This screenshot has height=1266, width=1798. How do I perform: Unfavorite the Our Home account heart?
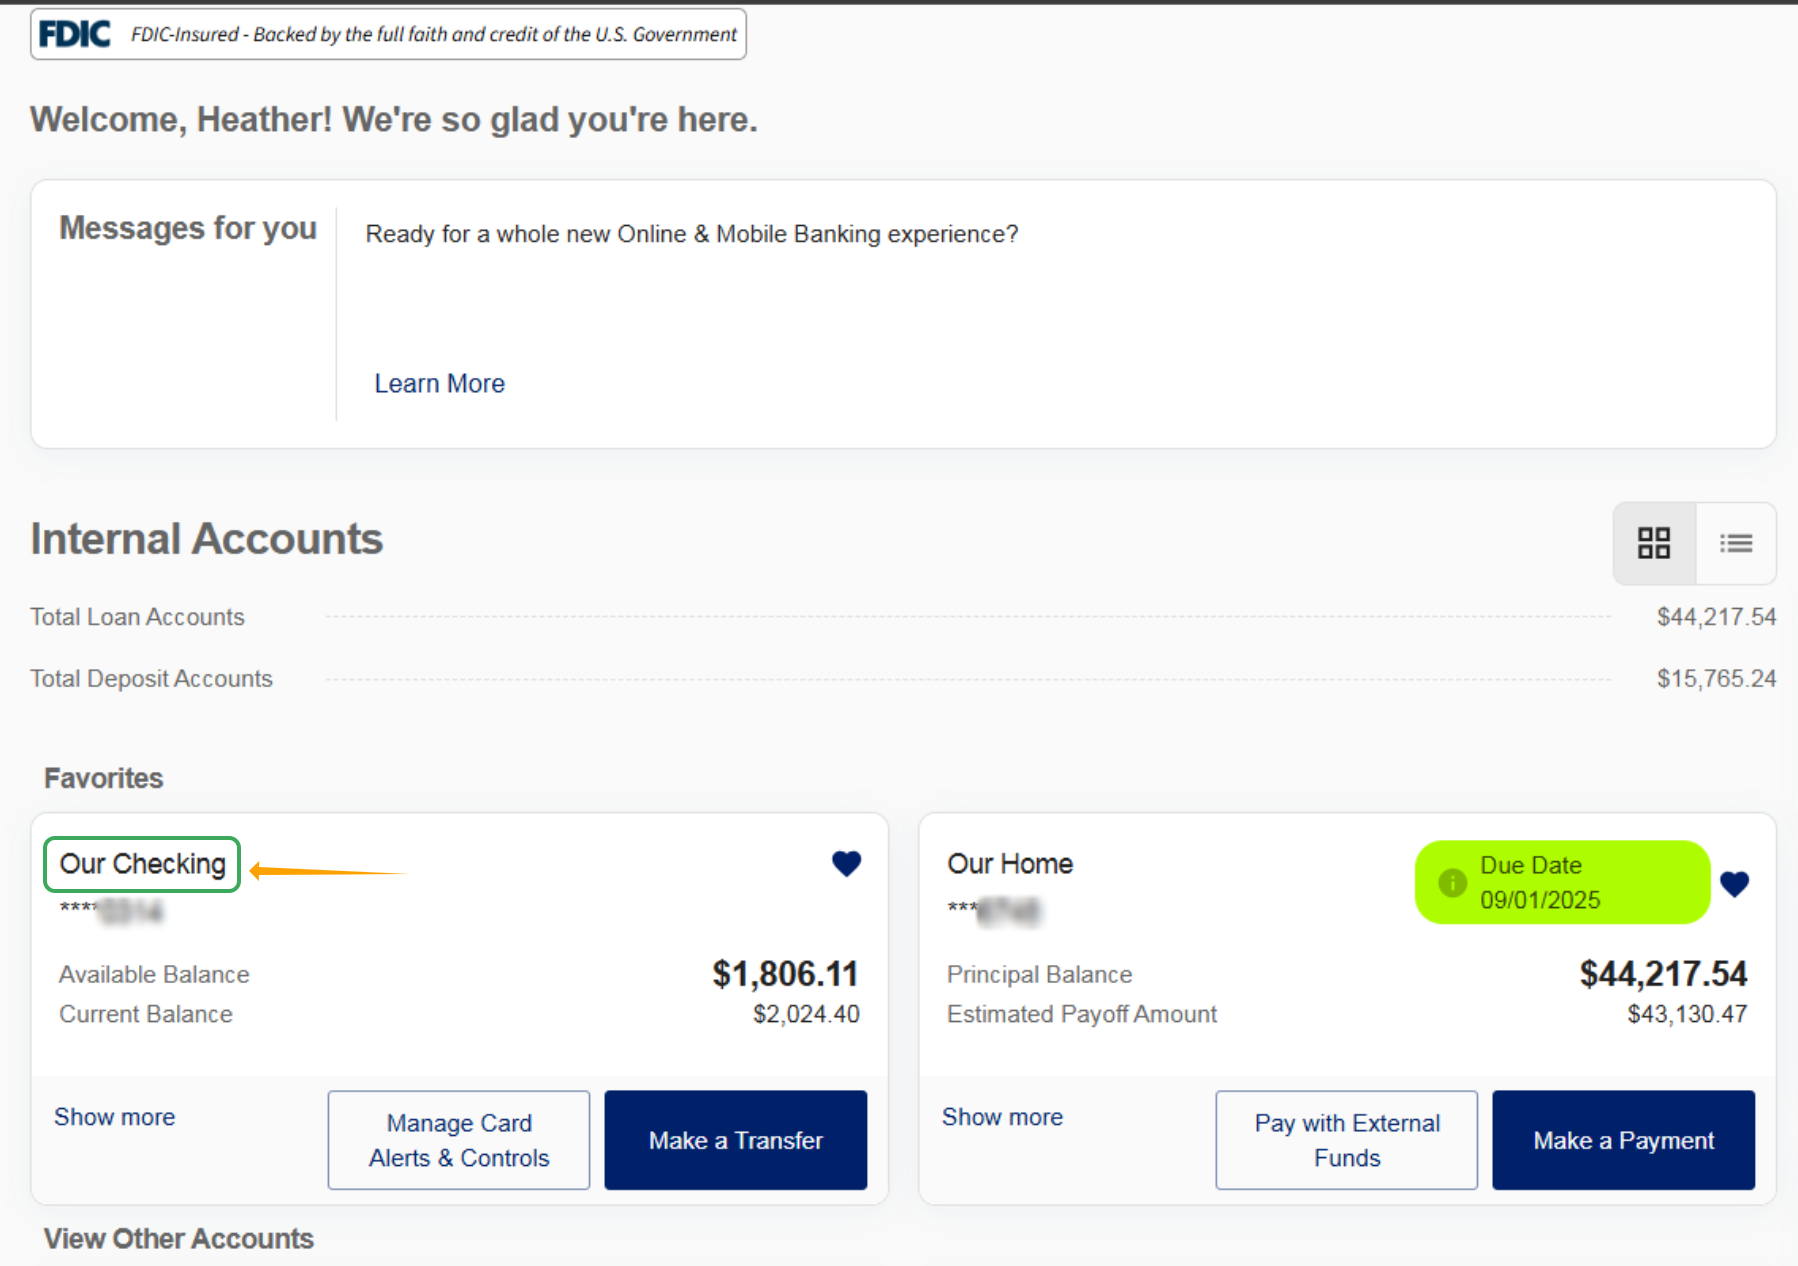[x=1735, y=884]
